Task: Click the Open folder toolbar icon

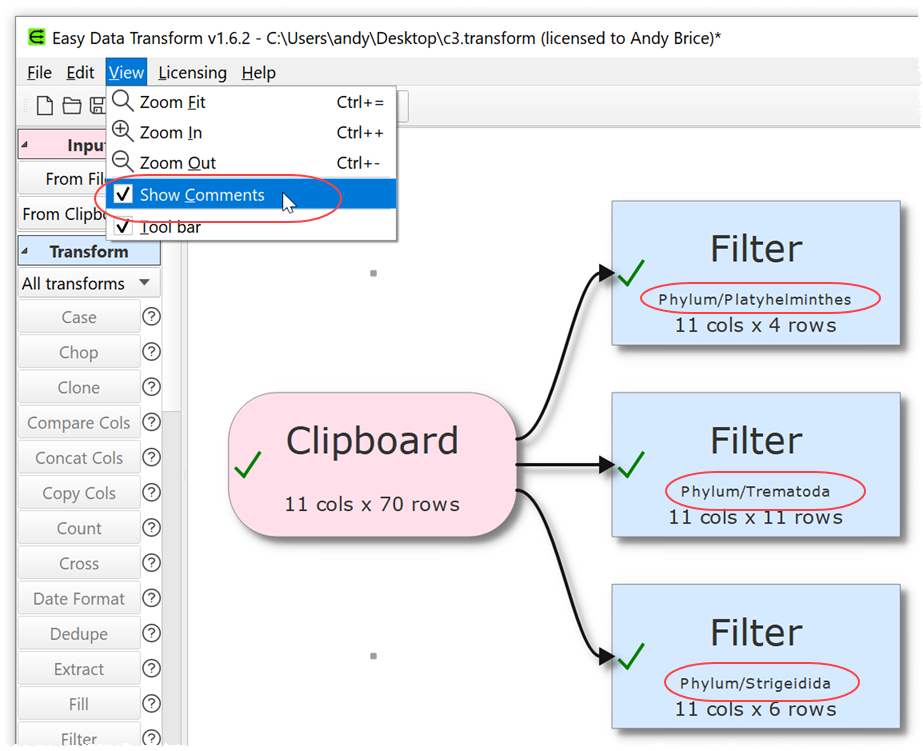Action: click(x=72, y=105)
